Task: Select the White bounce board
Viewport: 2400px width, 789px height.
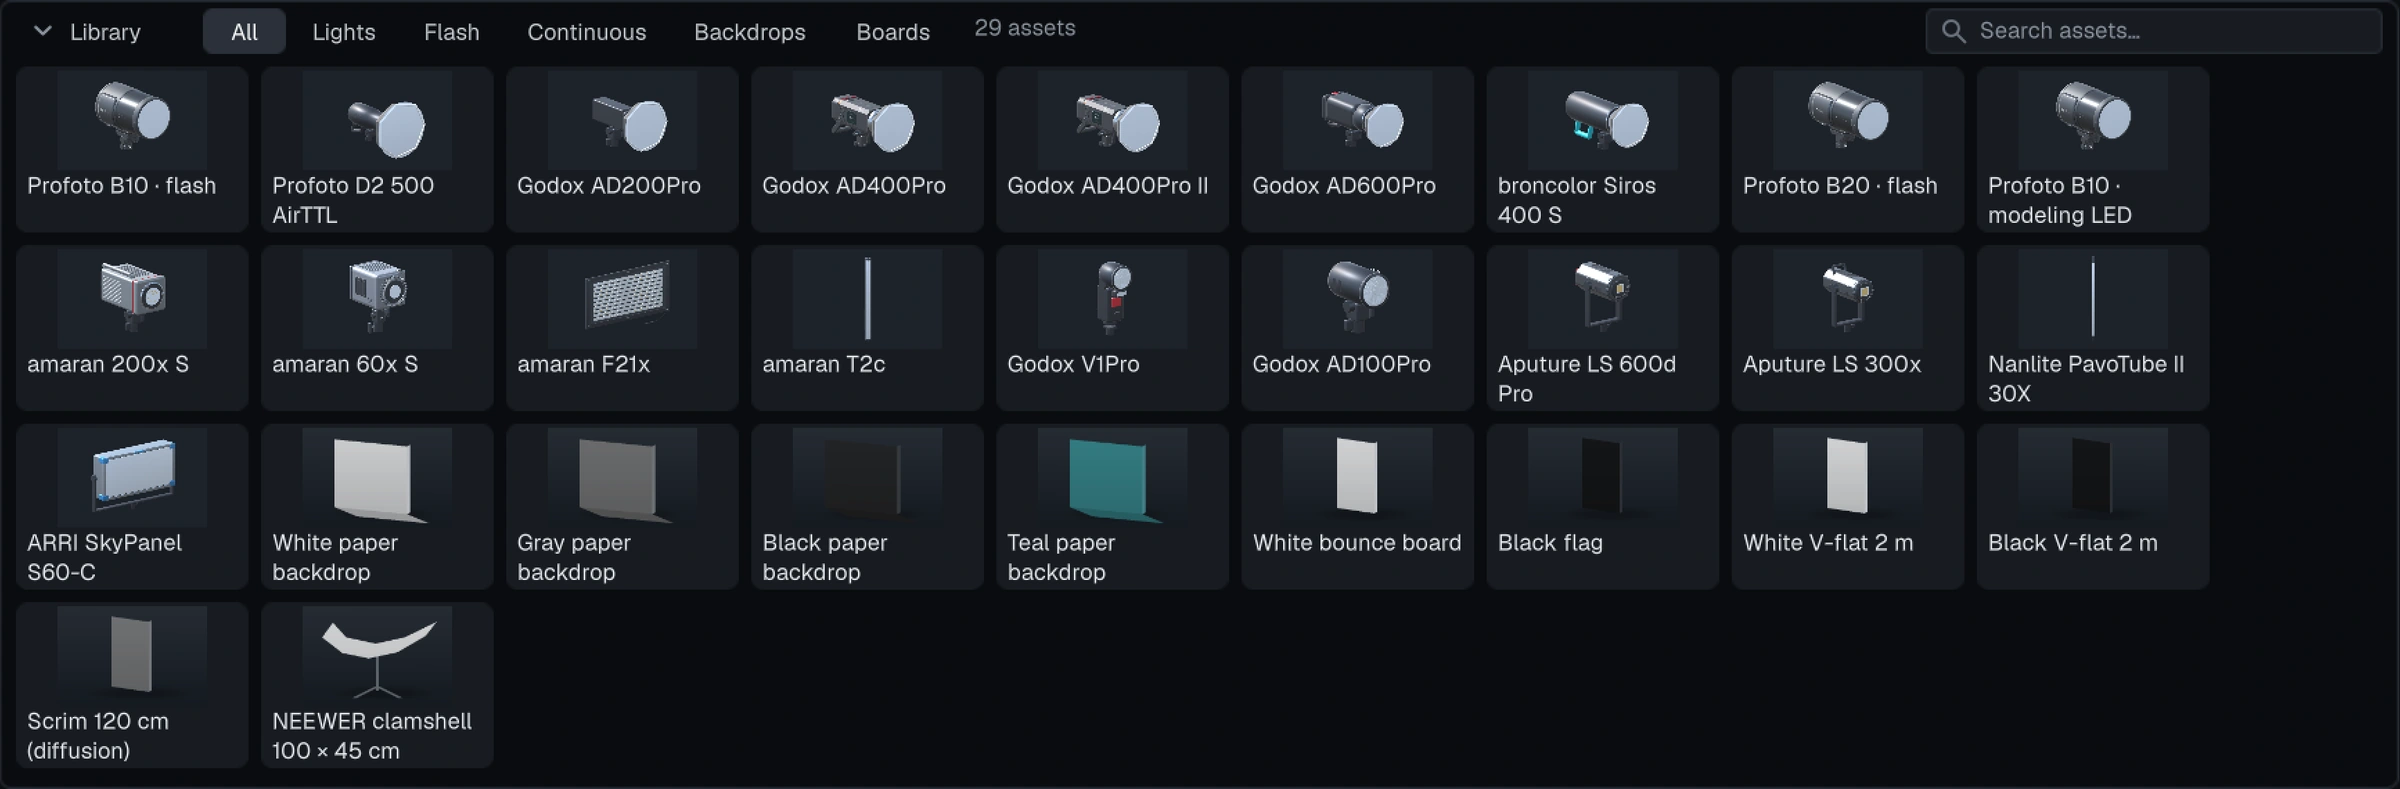Action: [x=1357, y=507]
